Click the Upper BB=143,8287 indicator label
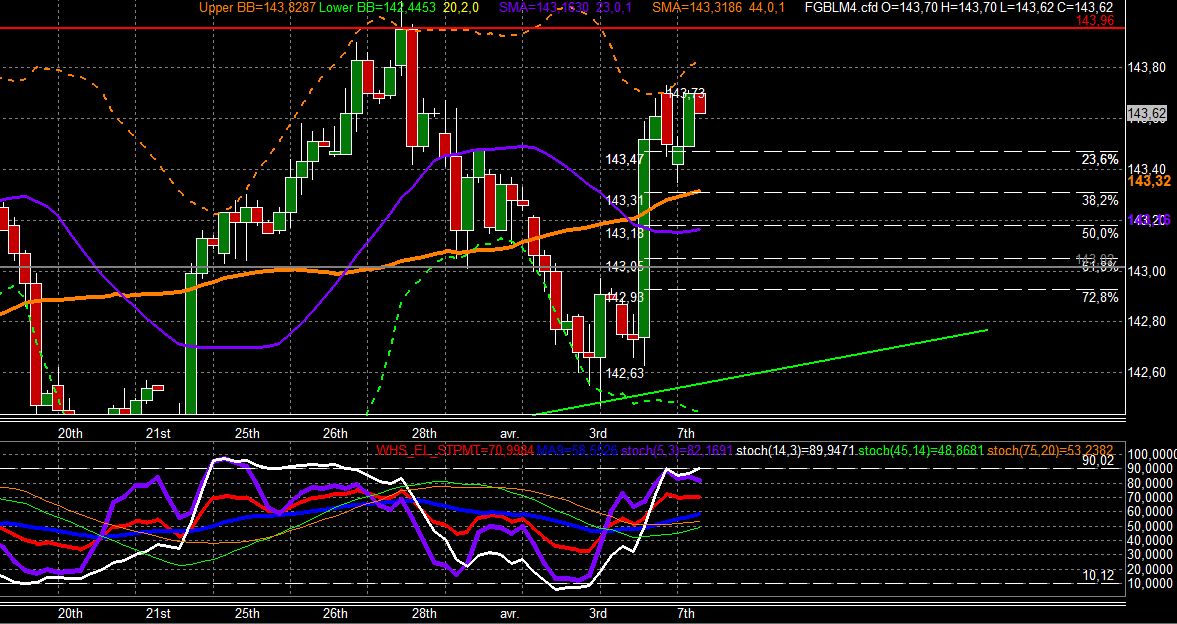 point(257,8)
